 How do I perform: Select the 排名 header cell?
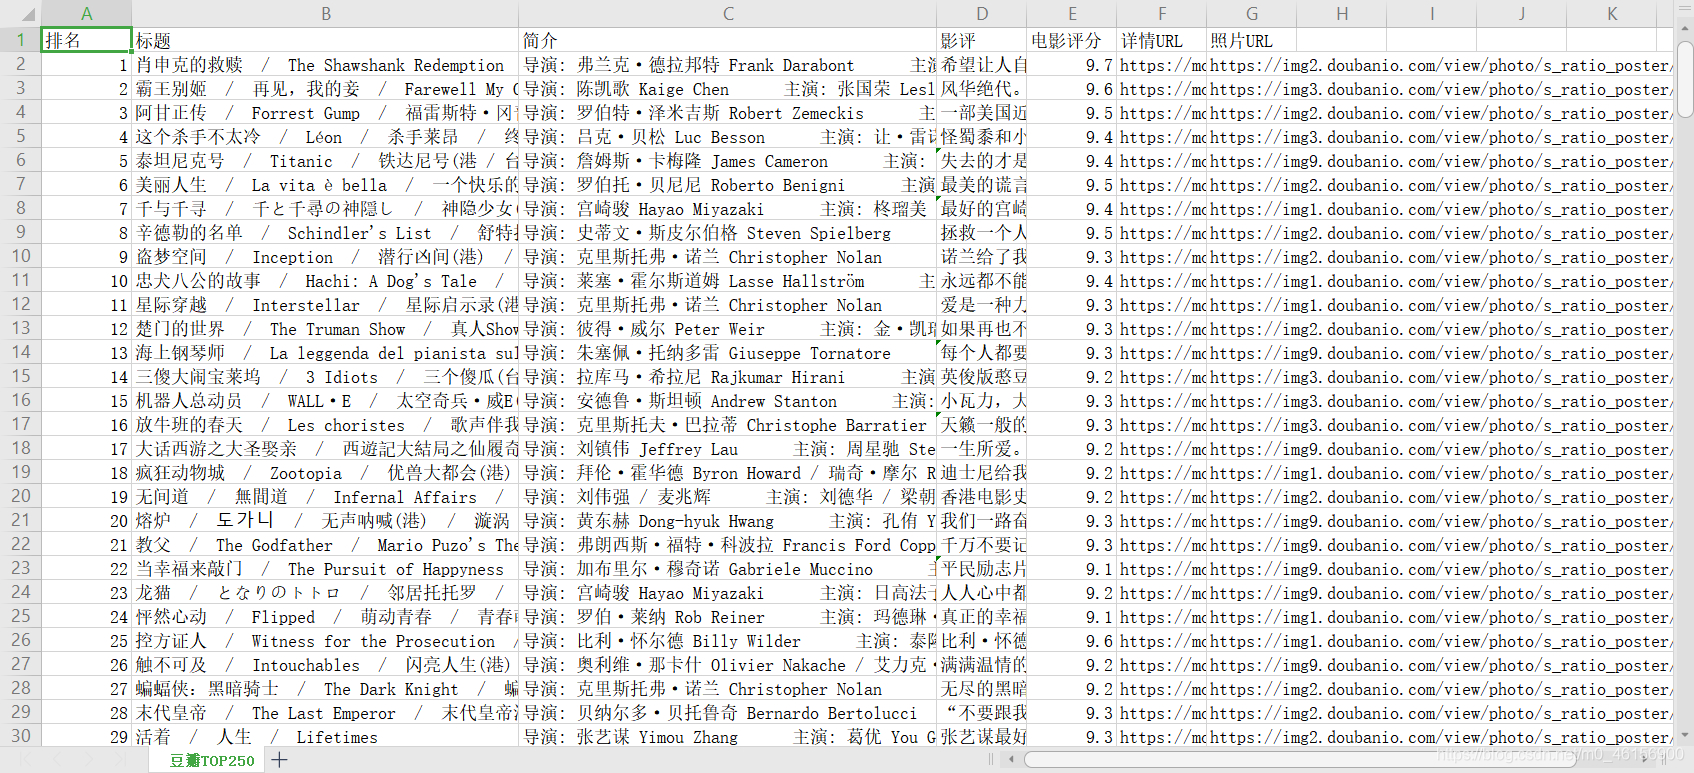[x=87, y=40]
